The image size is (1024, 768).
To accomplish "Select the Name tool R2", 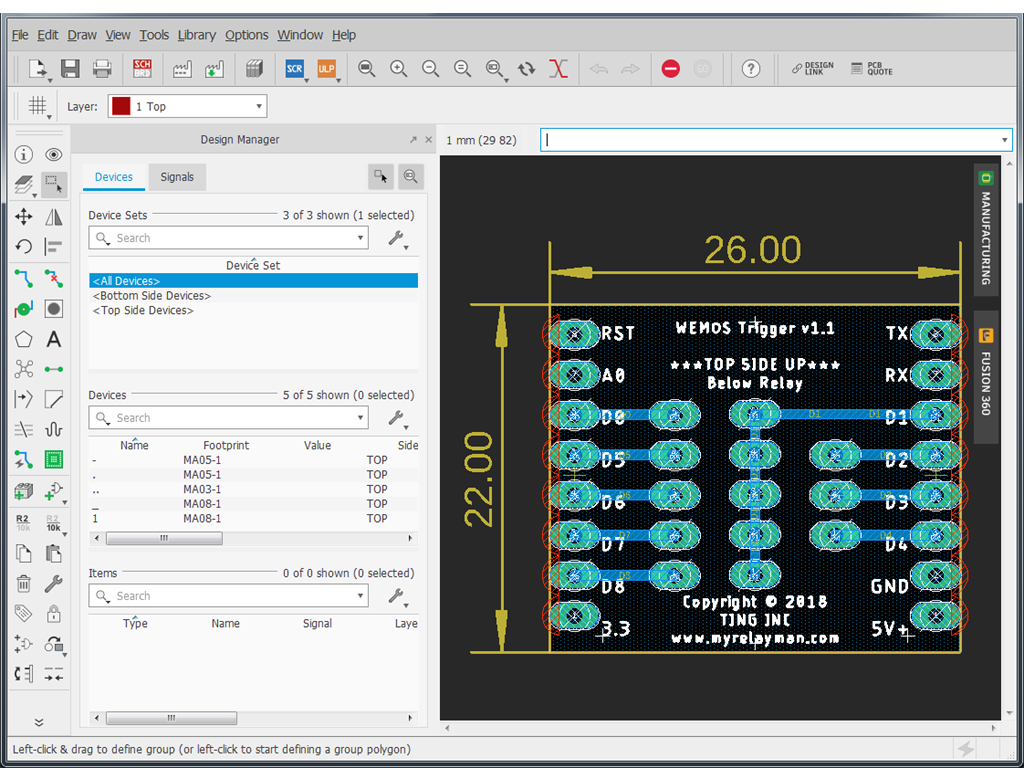I will pyautogui.click(x=23, y=522).
